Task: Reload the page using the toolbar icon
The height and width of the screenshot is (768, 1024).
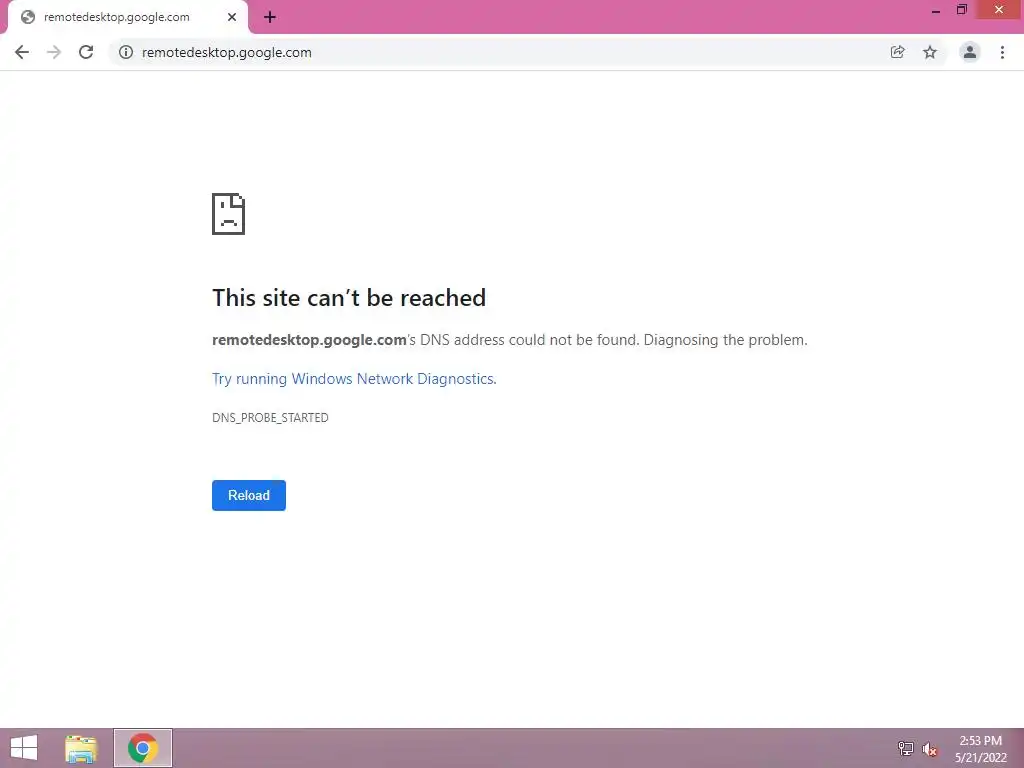Action: coord(86,52)
